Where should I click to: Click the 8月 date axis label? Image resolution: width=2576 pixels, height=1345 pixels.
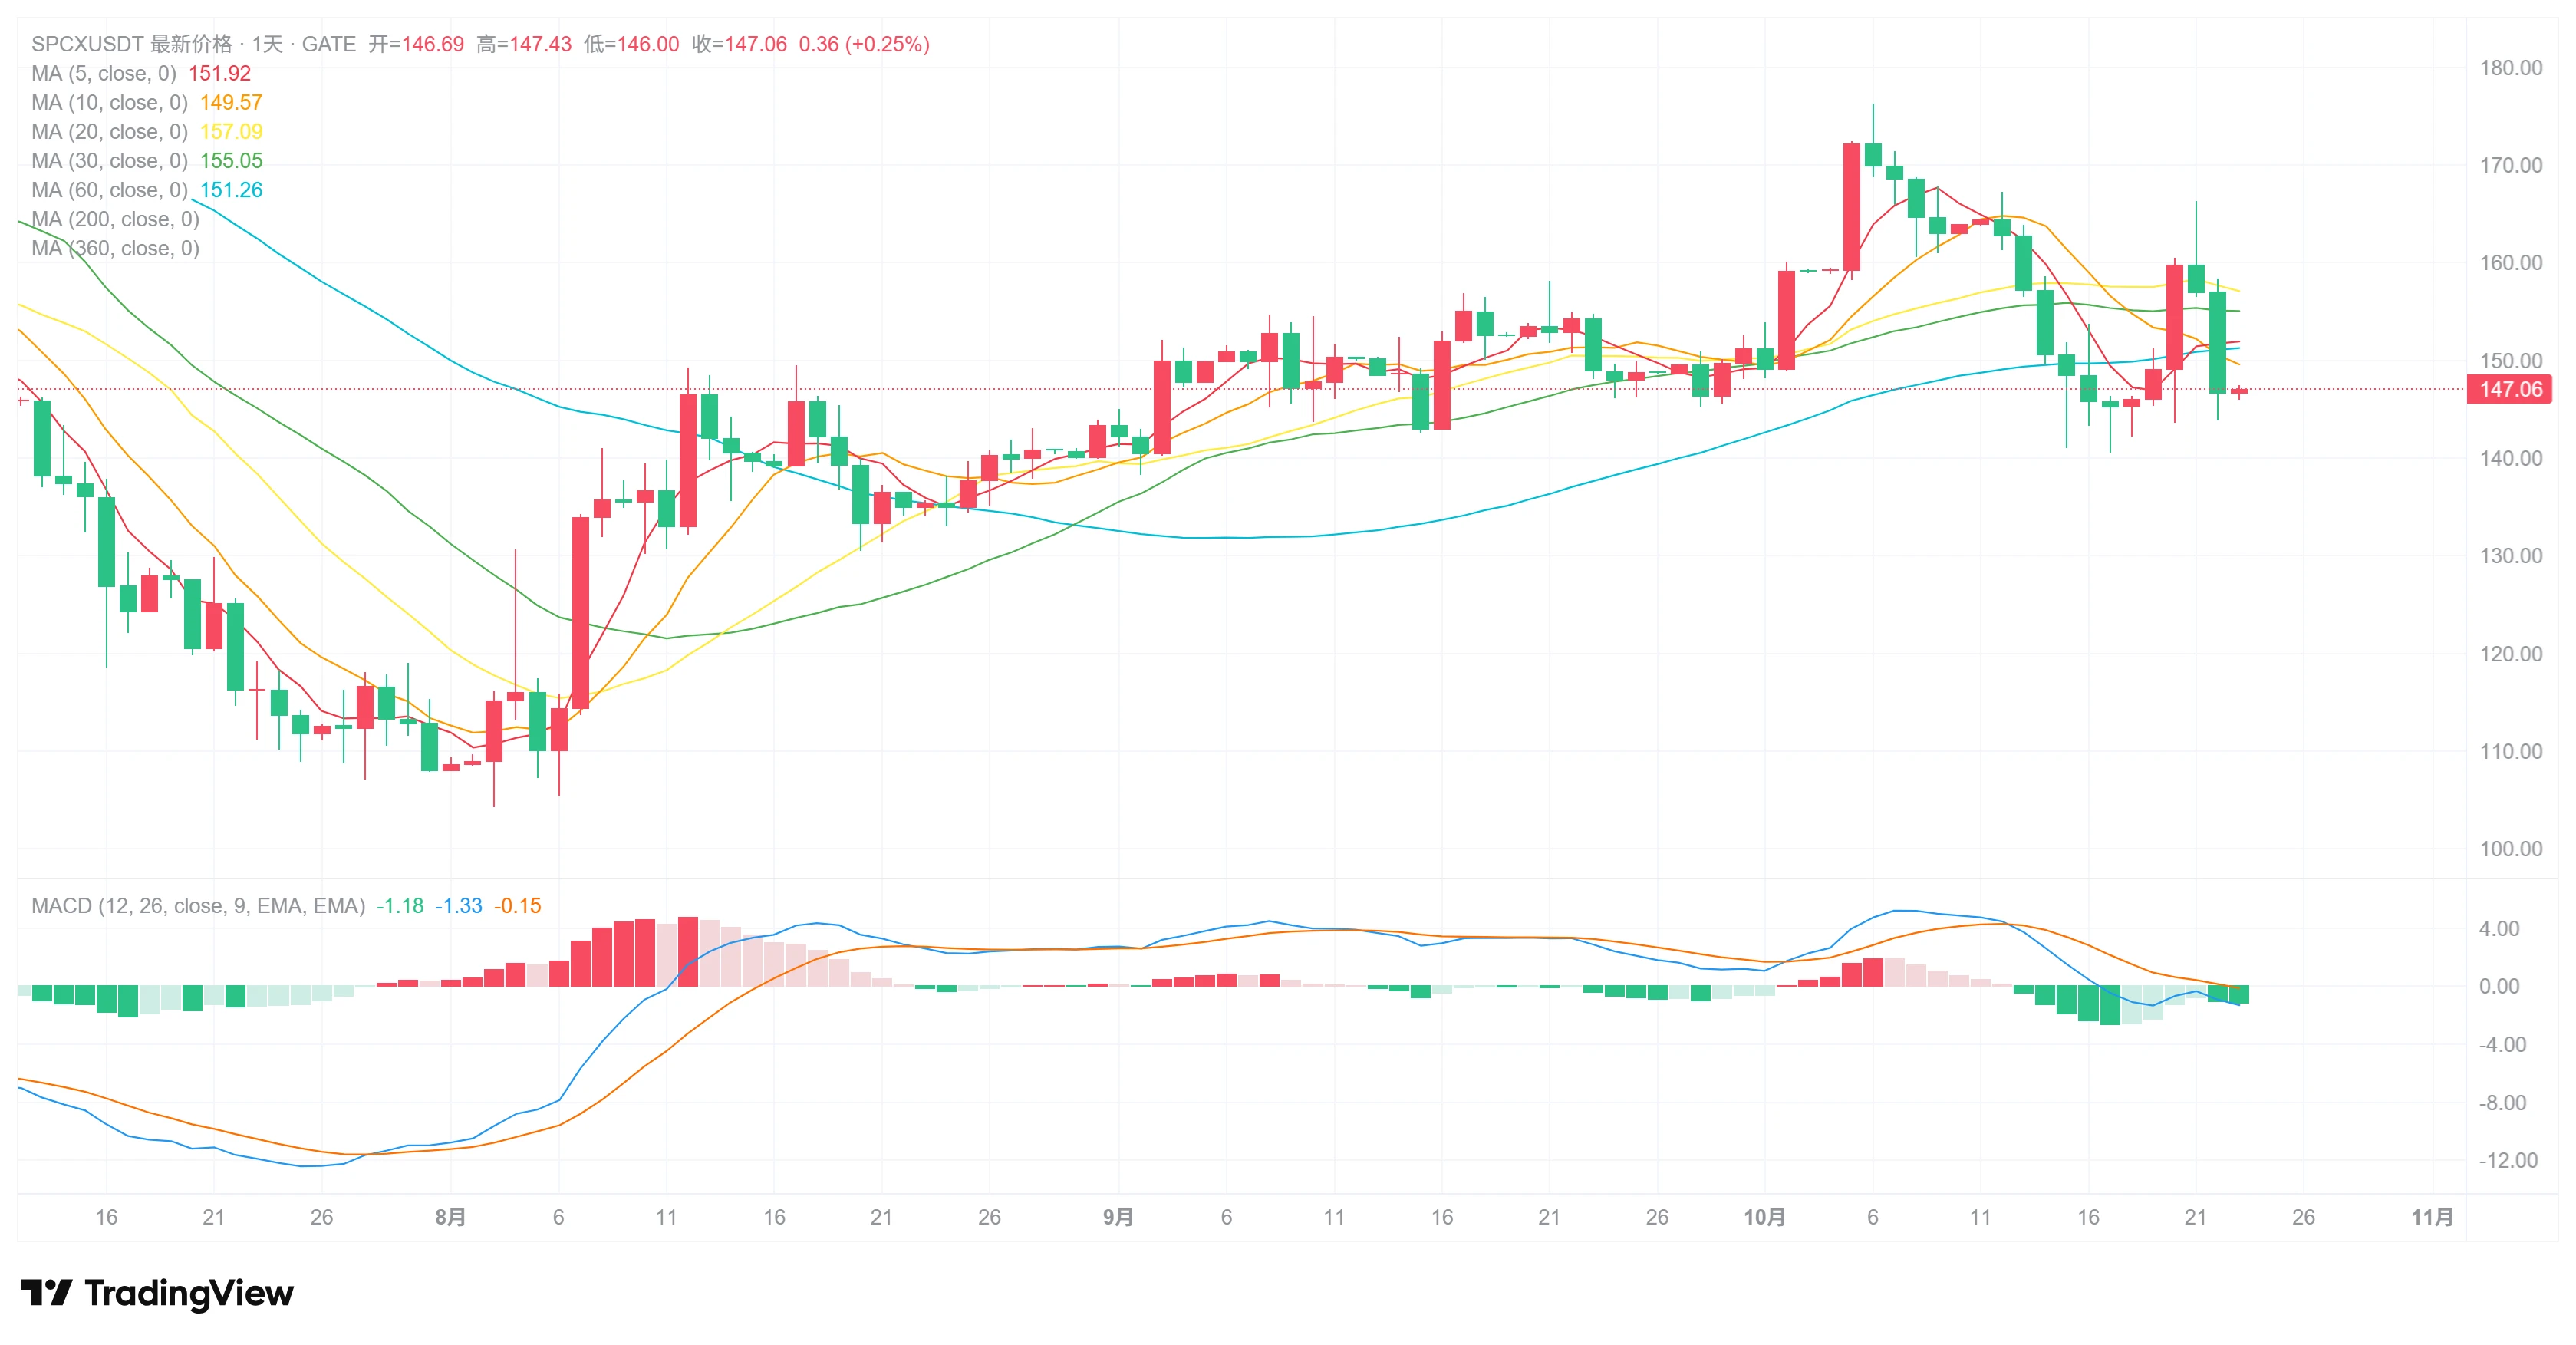pos(450,1217)
